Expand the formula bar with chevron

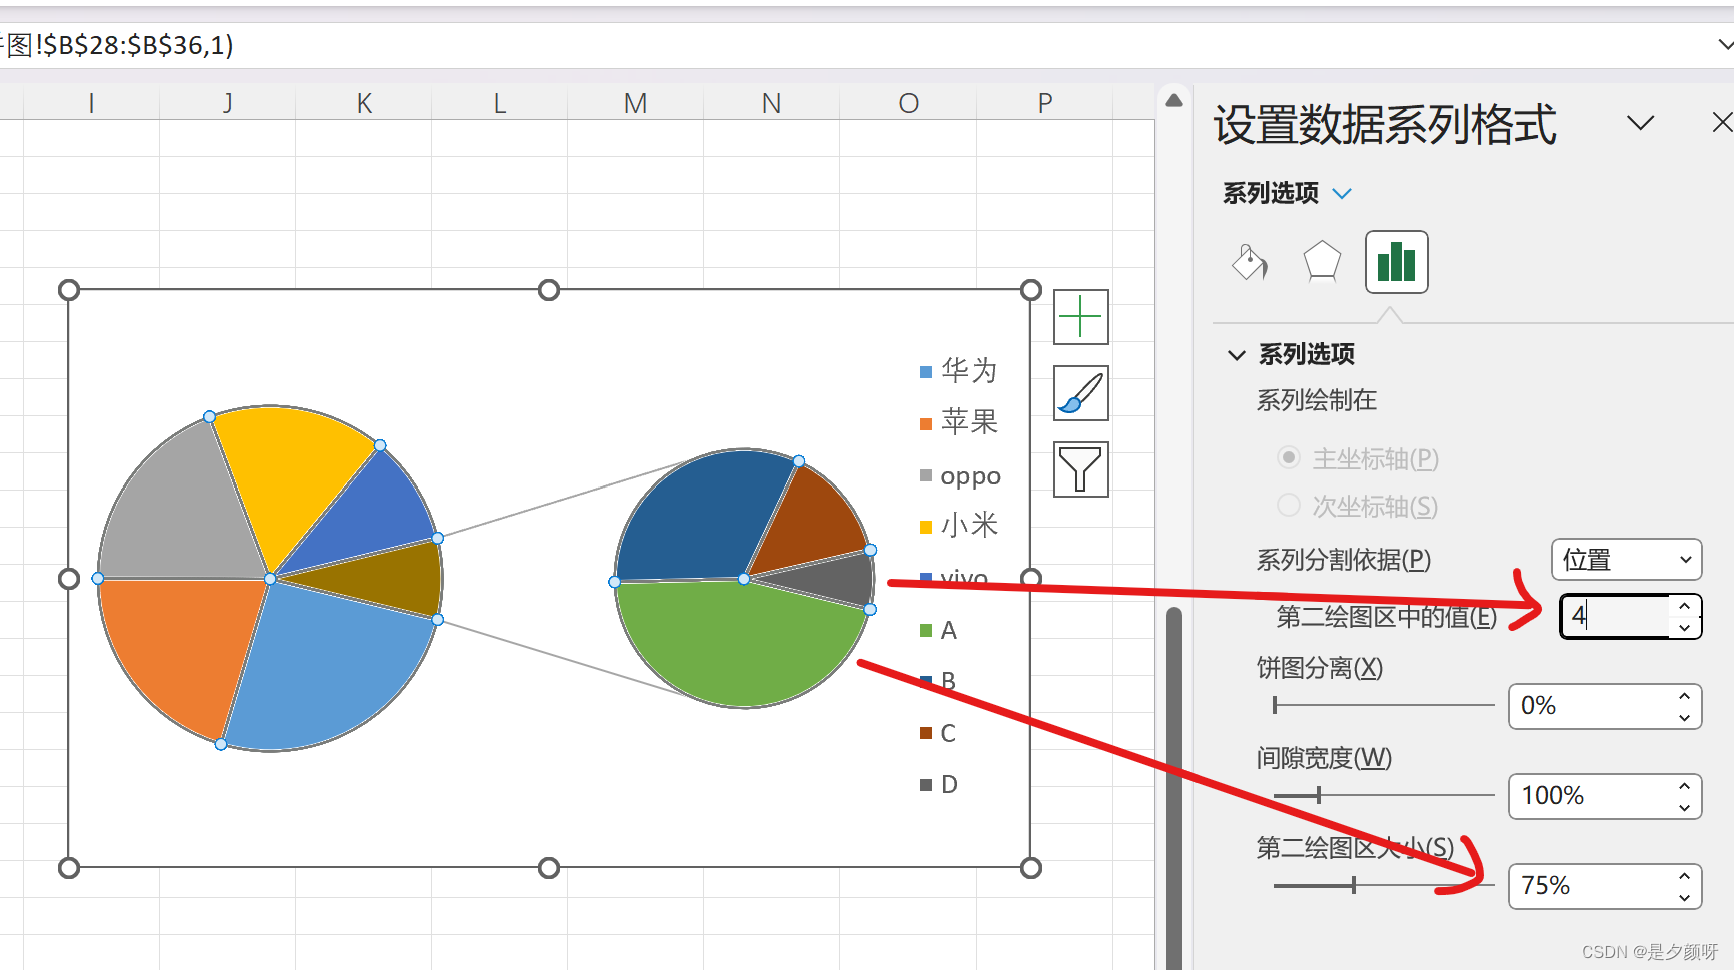click(1724, 45)
